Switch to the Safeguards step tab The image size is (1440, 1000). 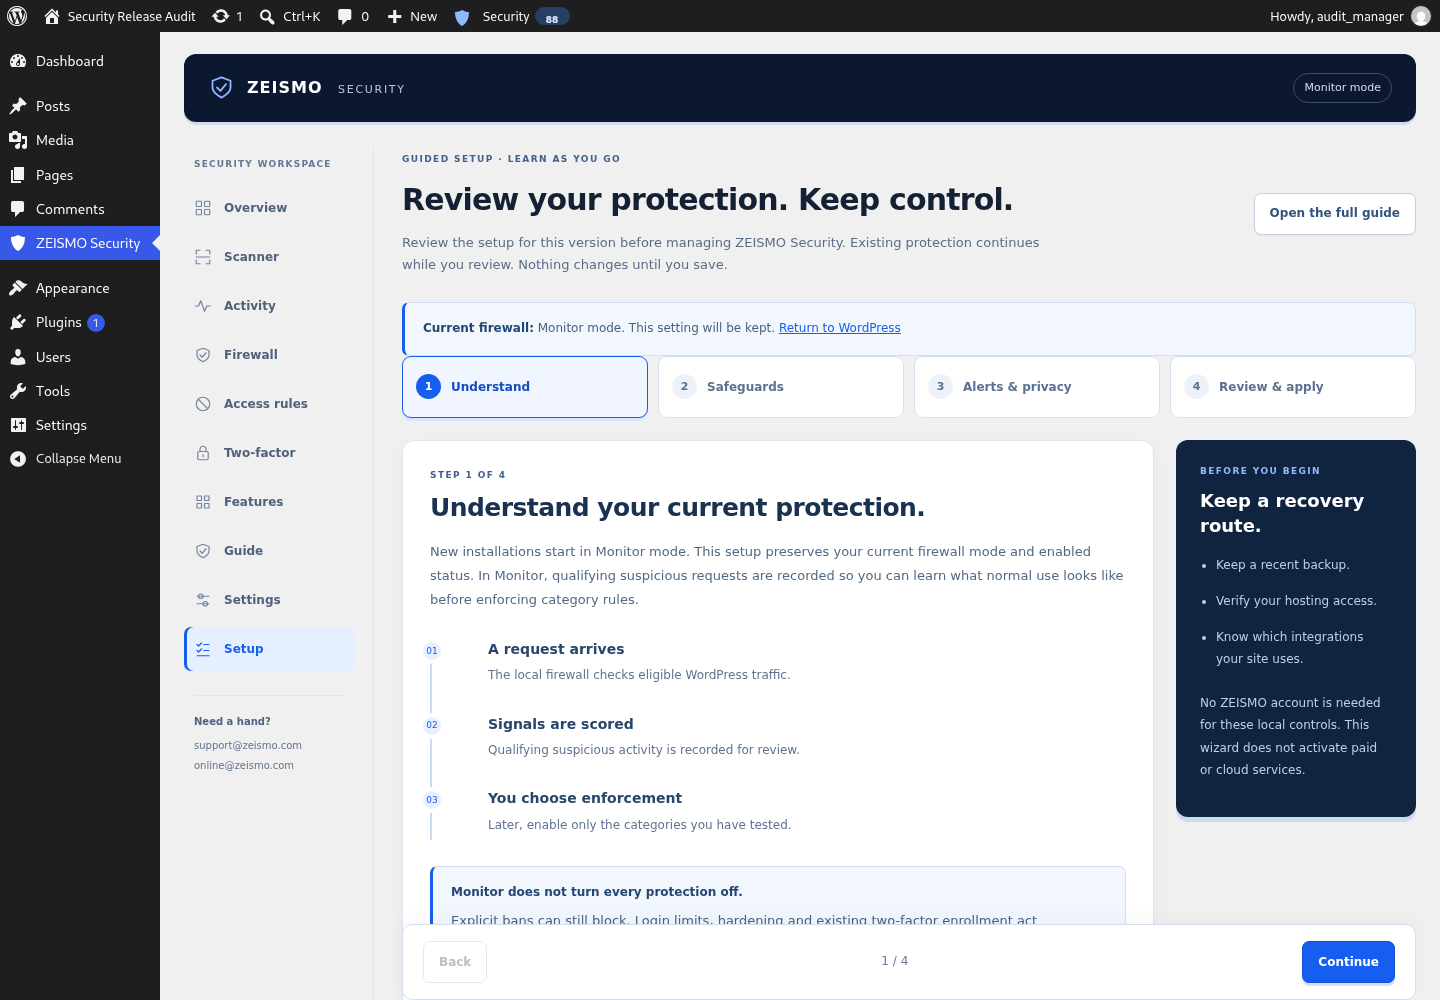click(x=781, y=387)
